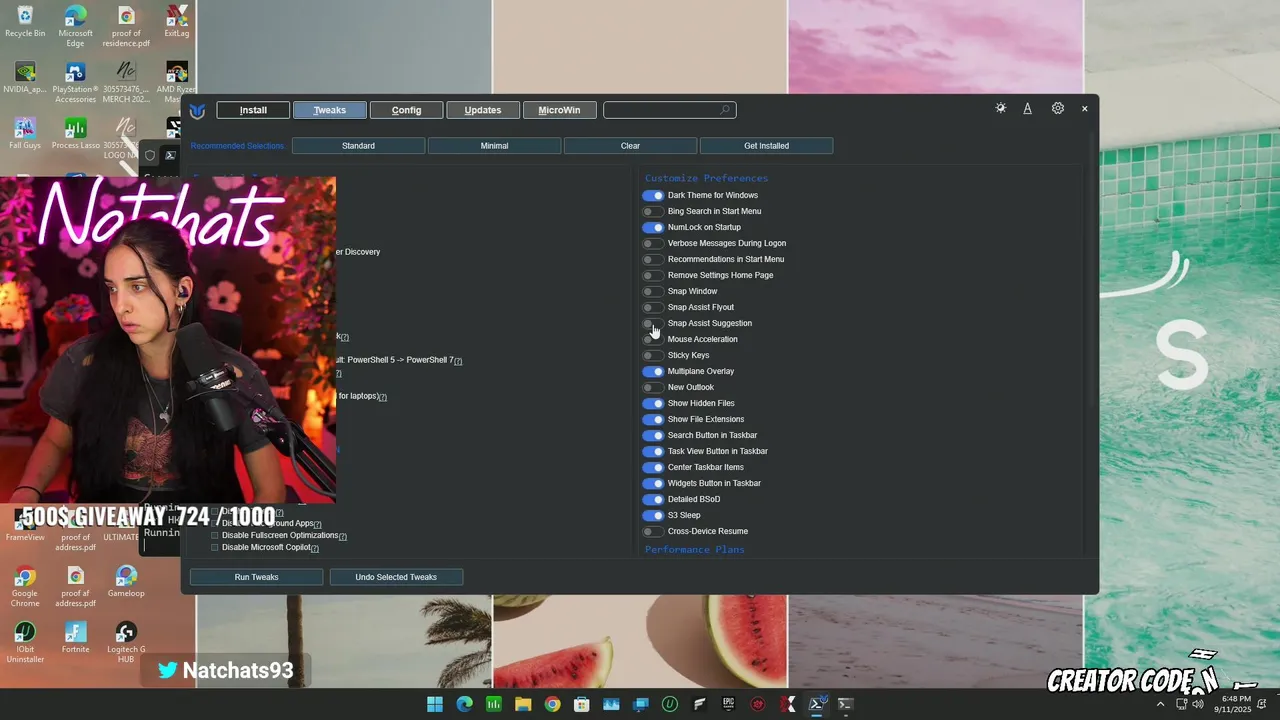This screenshot has height=720, width=1280.
Task: Click Undo Selected Tweaks button
Action: 396,577
